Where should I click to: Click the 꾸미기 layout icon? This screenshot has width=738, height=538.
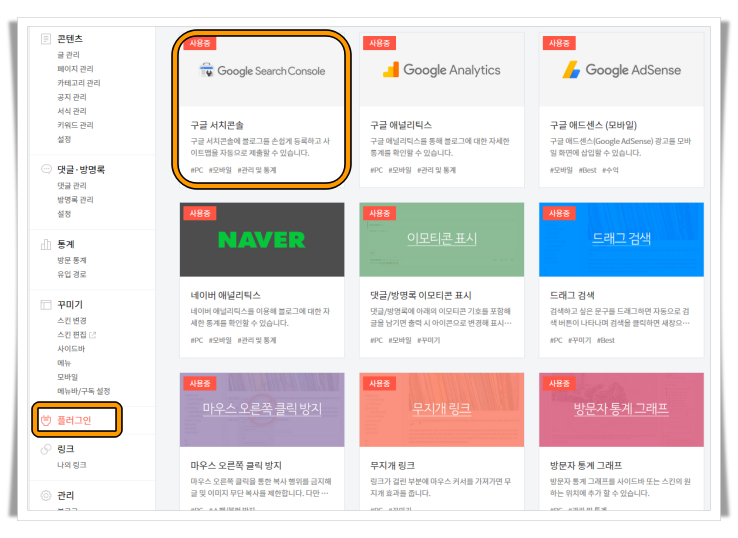coord(46,305)
